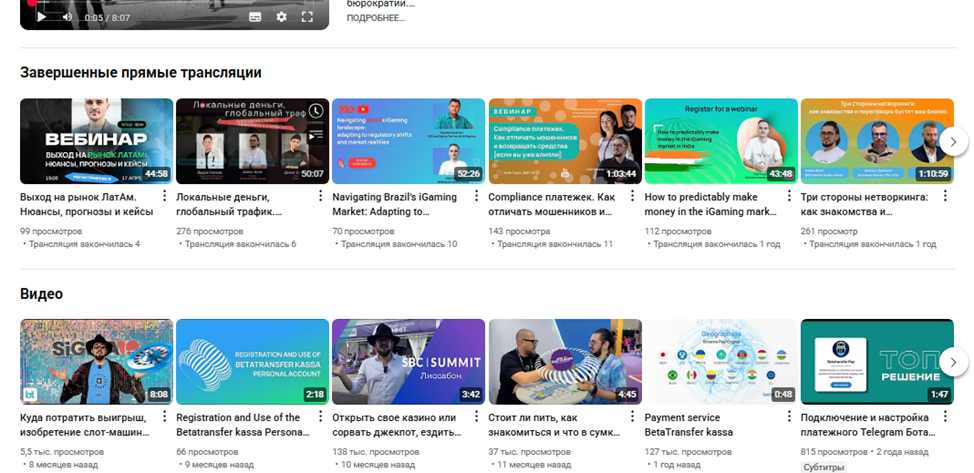Open options for Registration and Use of Betatransfer
The width and height of the screenshot is (974, 473).
point(321,417)
